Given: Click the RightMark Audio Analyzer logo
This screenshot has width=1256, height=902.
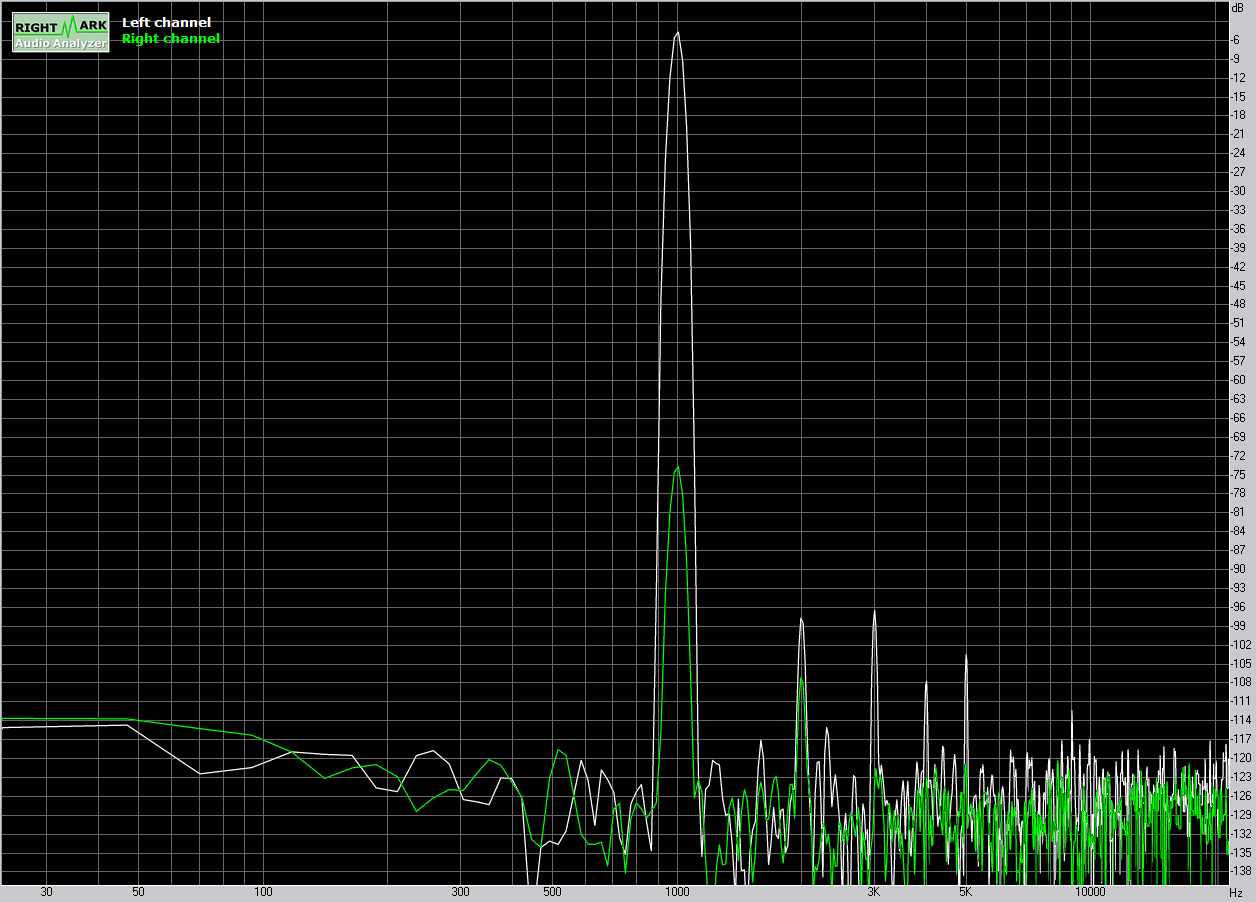Looking at the screenshot, I should 61,33.
